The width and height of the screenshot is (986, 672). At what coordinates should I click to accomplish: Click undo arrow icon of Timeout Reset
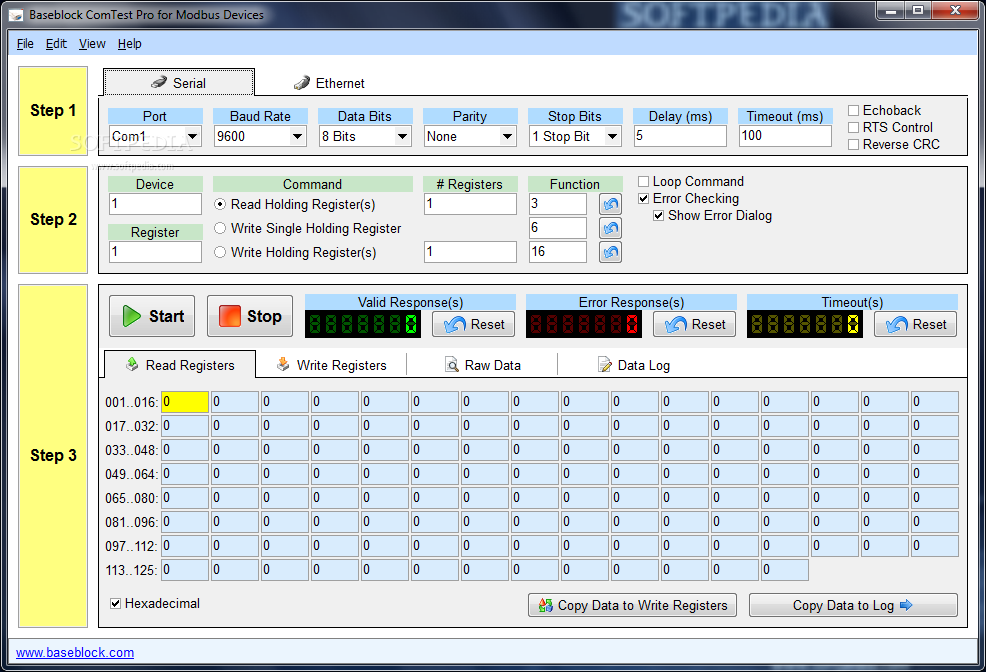tap(897, 324)
